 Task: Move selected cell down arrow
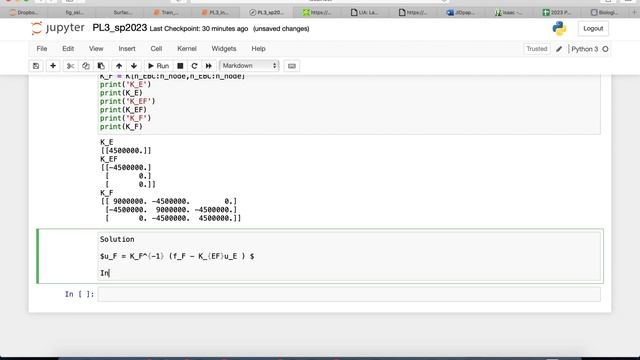pos(134,66)
